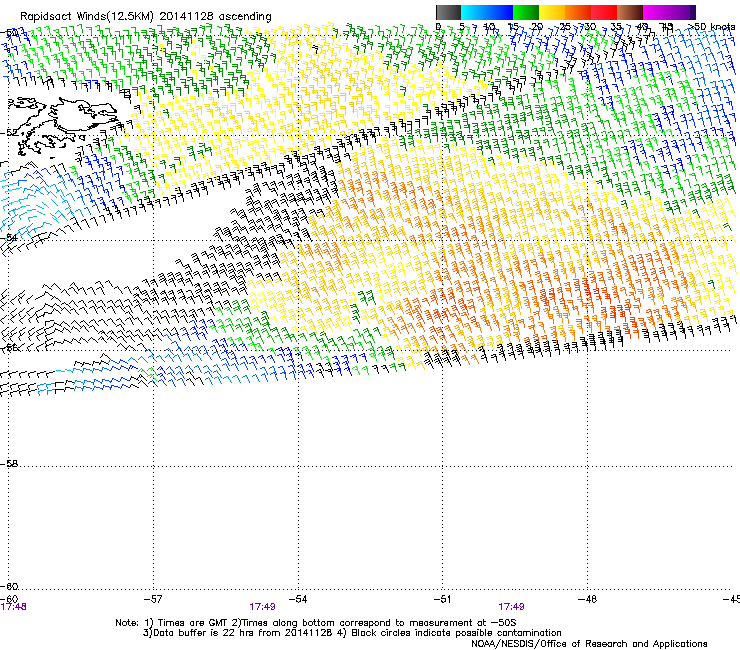This screenshot has height=650, width=740.
Task: Select the '-52' latitude axis label
Action: coord(9,133)
